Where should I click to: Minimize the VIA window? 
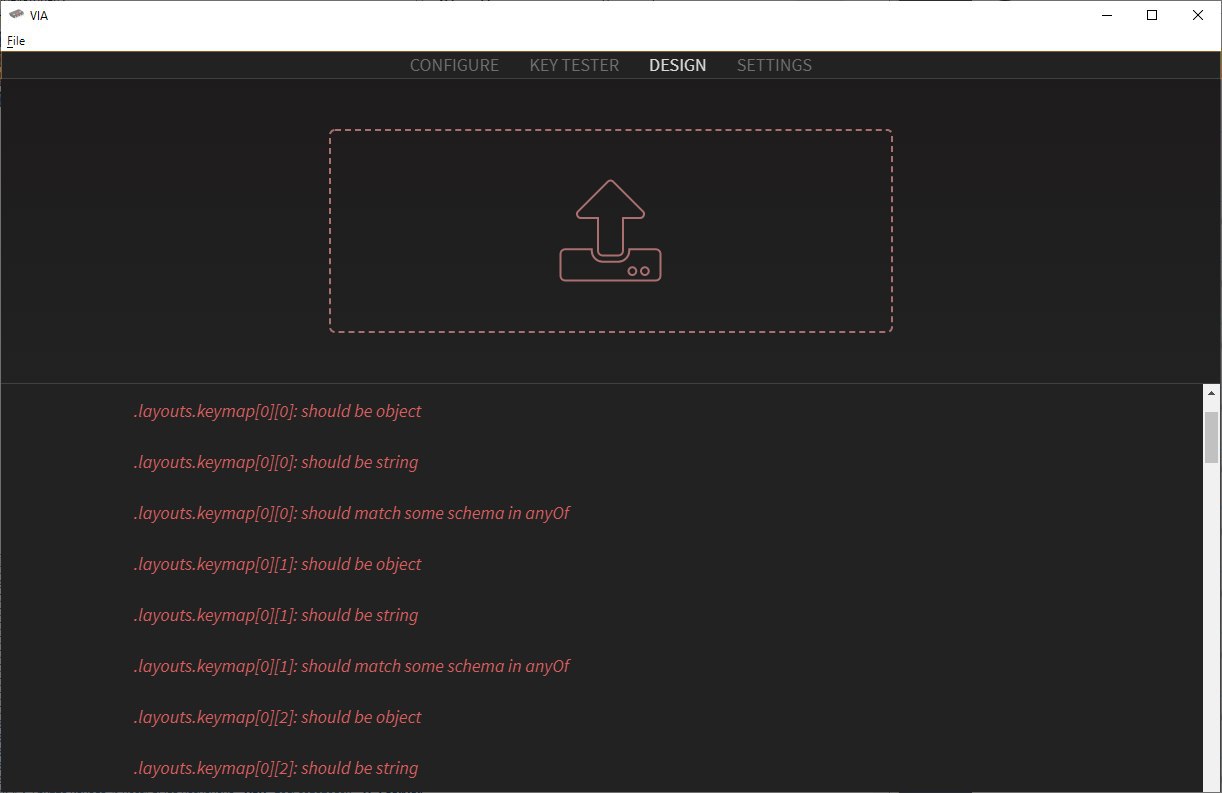(x=1107, y=15)
